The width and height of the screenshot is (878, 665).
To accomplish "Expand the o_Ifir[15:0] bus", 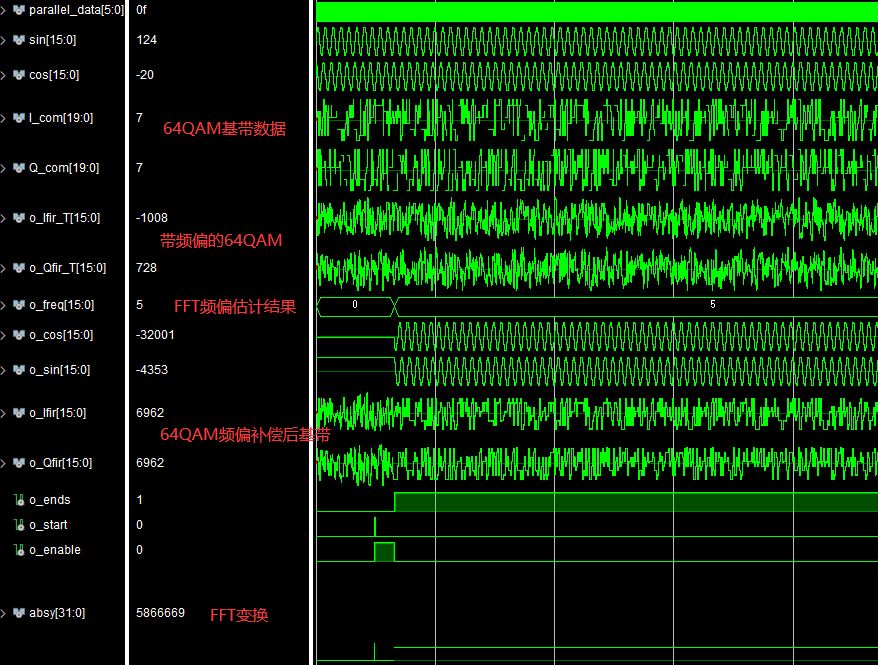I will click(x=3, y=413).
